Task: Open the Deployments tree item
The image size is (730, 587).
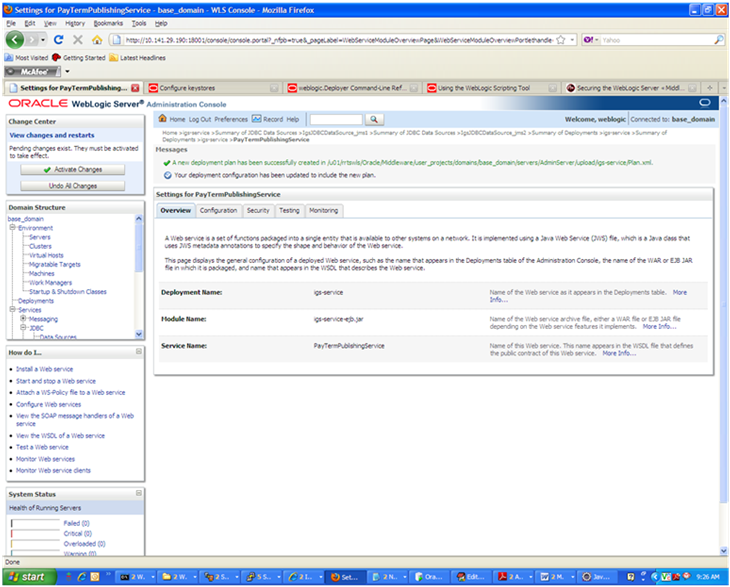Action: point(35,301)
